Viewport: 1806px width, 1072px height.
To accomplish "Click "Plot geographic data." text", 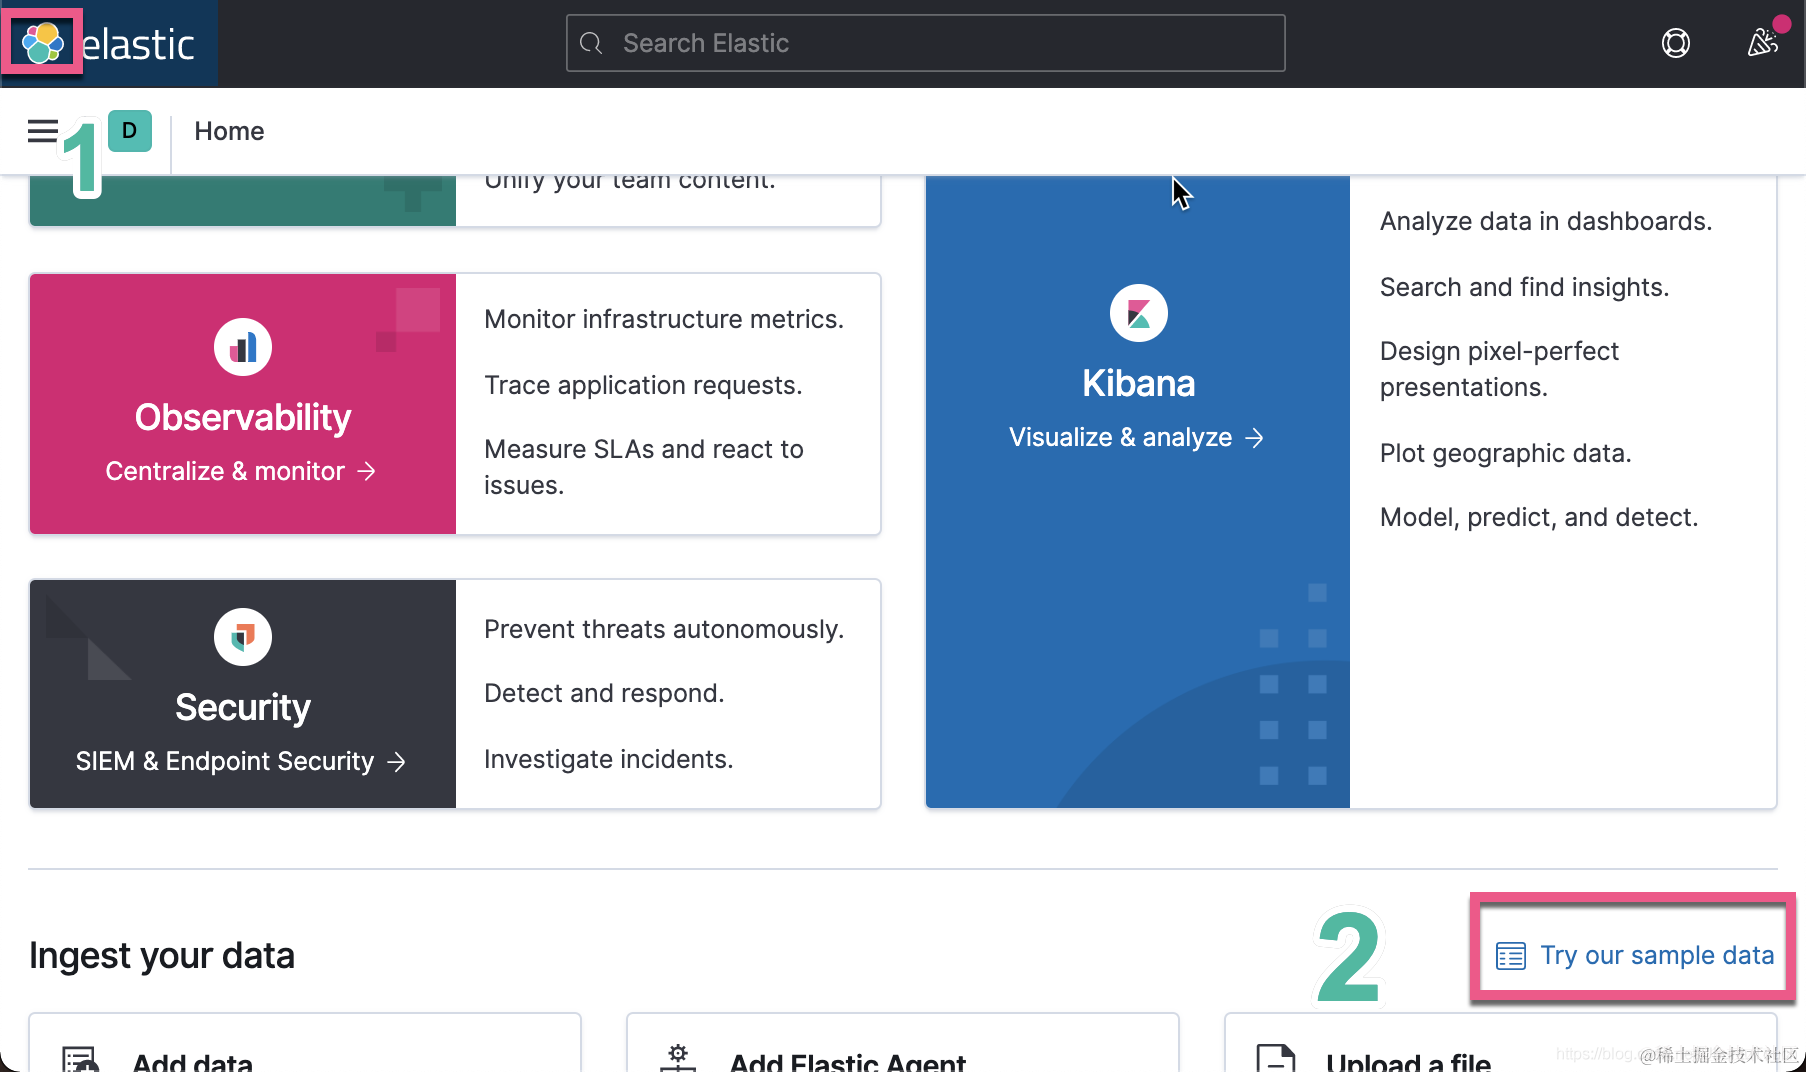I will tap(1505, 453).
